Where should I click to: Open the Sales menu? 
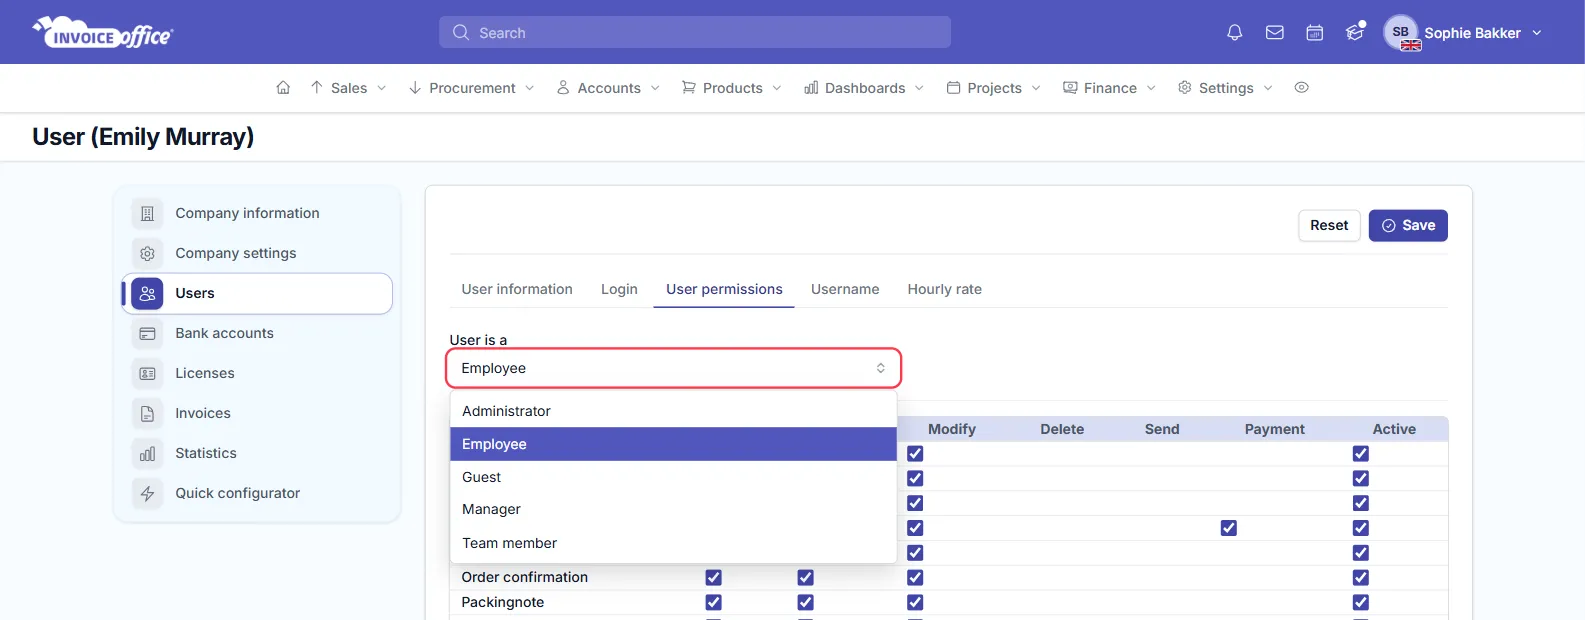tap(348, 88)
